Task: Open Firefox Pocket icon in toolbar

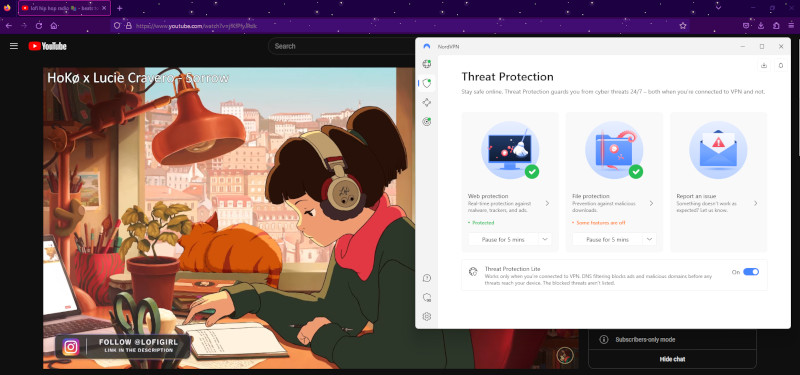Action: pos(746,26)
